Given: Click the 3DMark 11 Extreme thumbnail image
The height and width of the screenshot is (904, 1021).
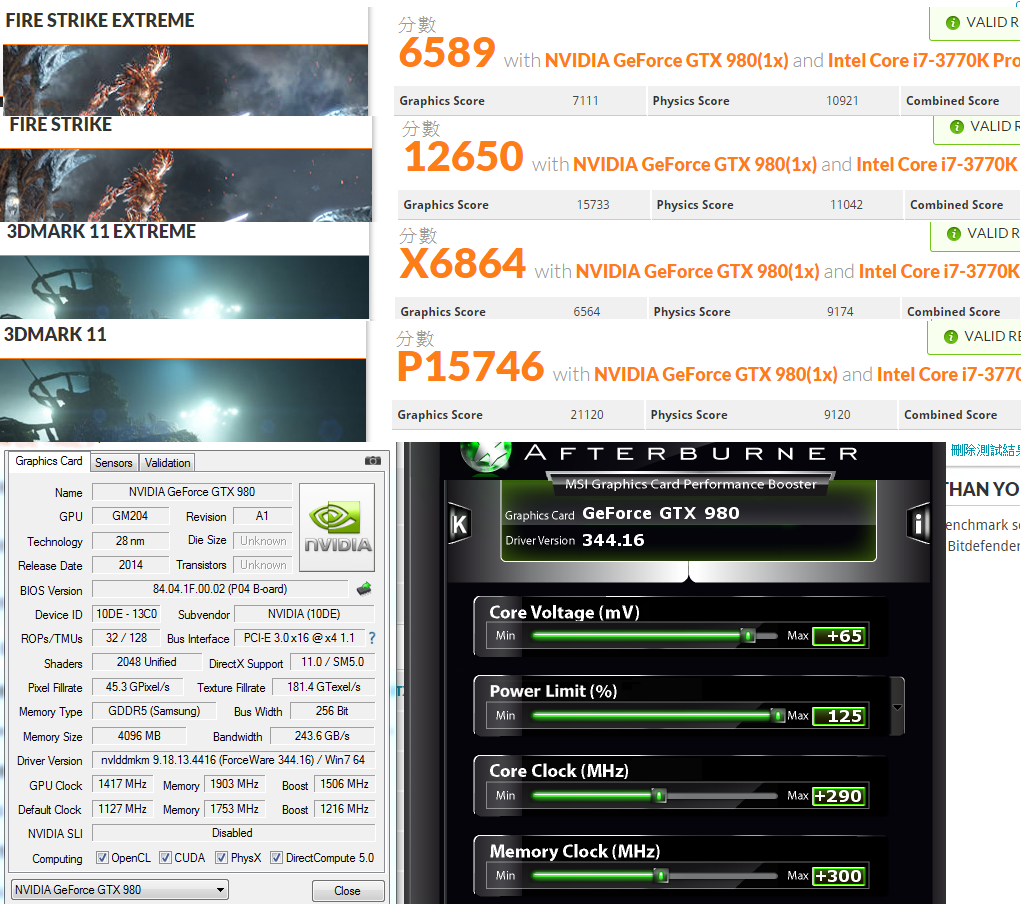Looking at the screenshot, I should [184, 287].
